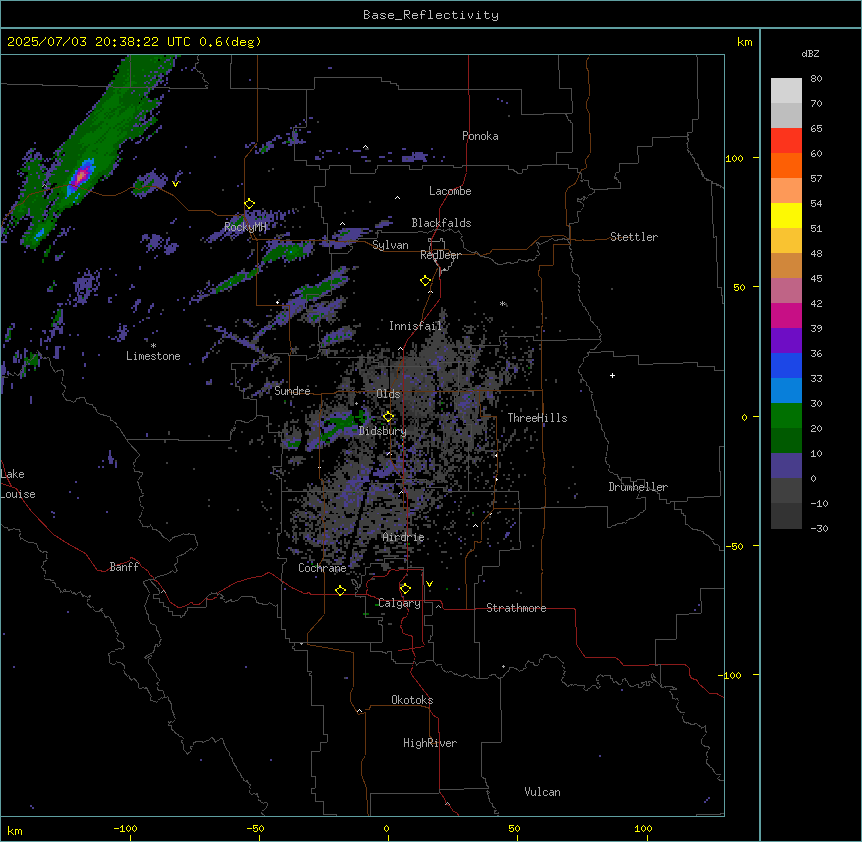Click the Airdrie city label
Image resolution: width=862 pixels, height=842 pixels.
(x=403, y=537)
